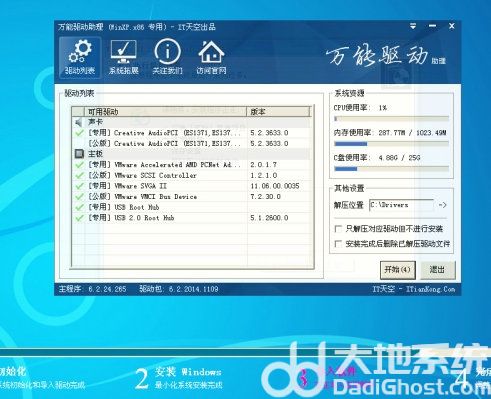The height and width of the screenshot is (399, 491).
Task: Click the 关注我们 info icon
Action: 167,57
